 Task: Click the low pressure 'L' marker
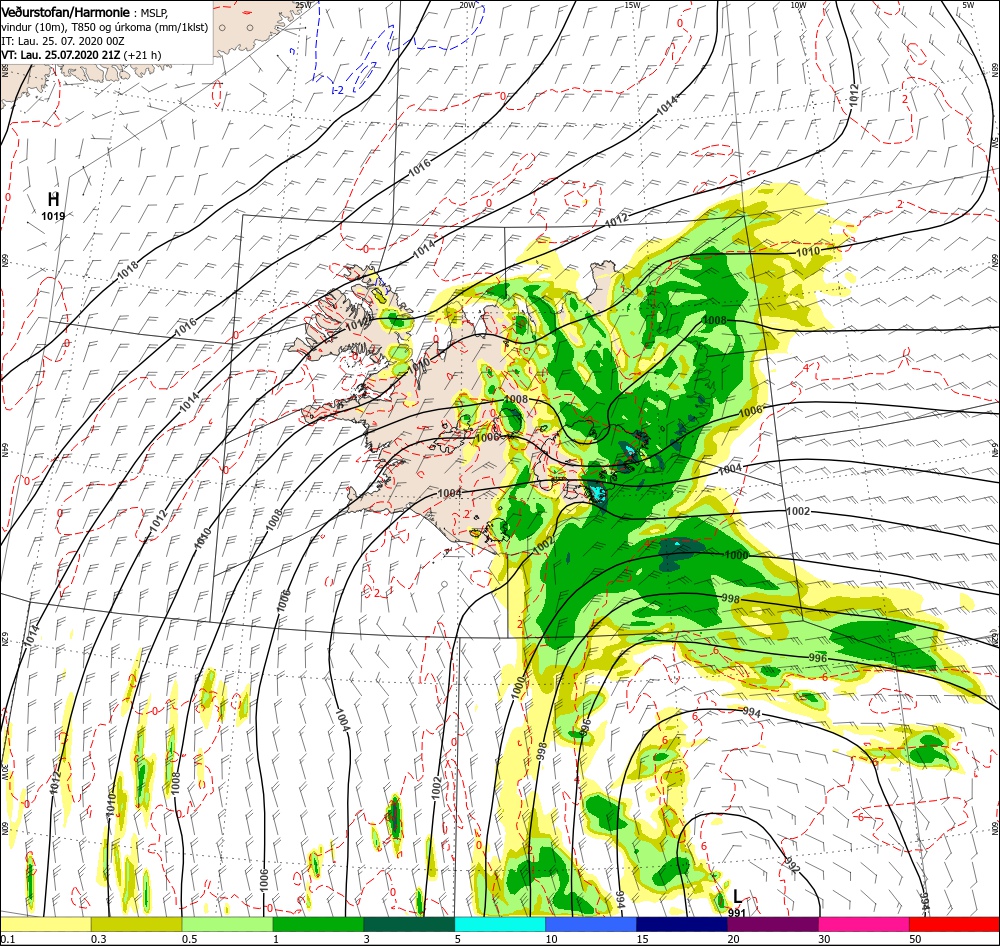tap(737, 896)
